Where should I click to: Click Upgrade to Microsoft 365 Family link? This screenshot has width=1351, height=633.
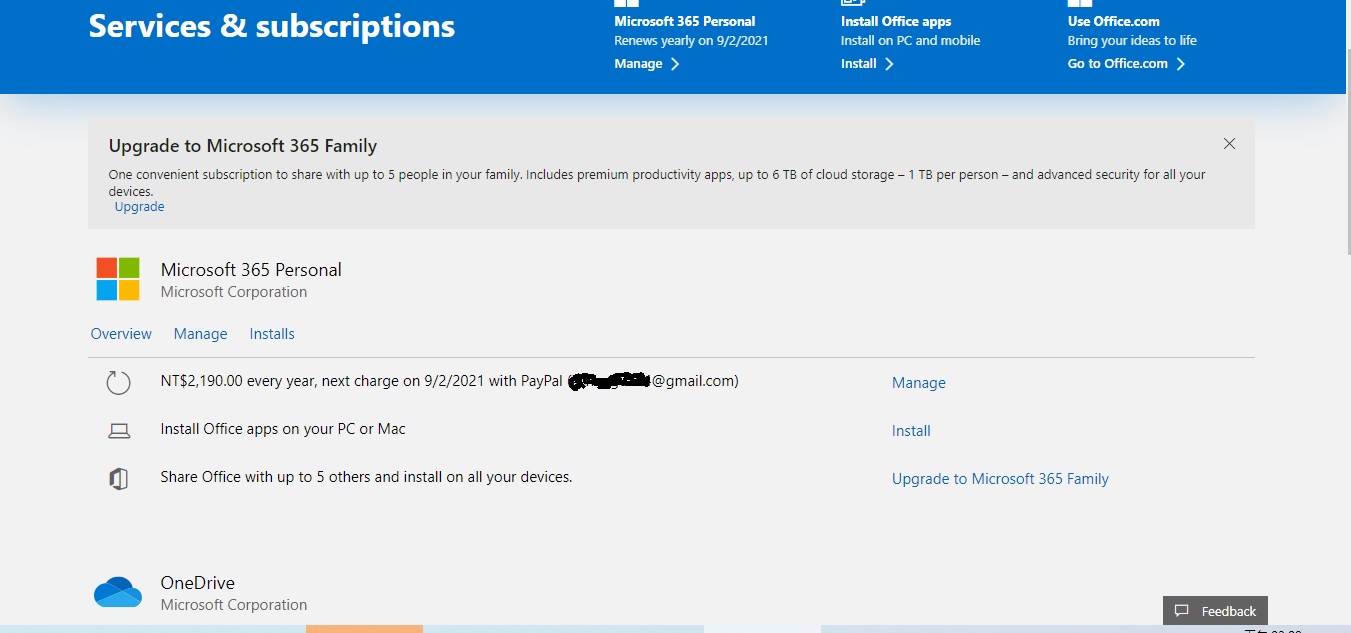click(1000, 479)
